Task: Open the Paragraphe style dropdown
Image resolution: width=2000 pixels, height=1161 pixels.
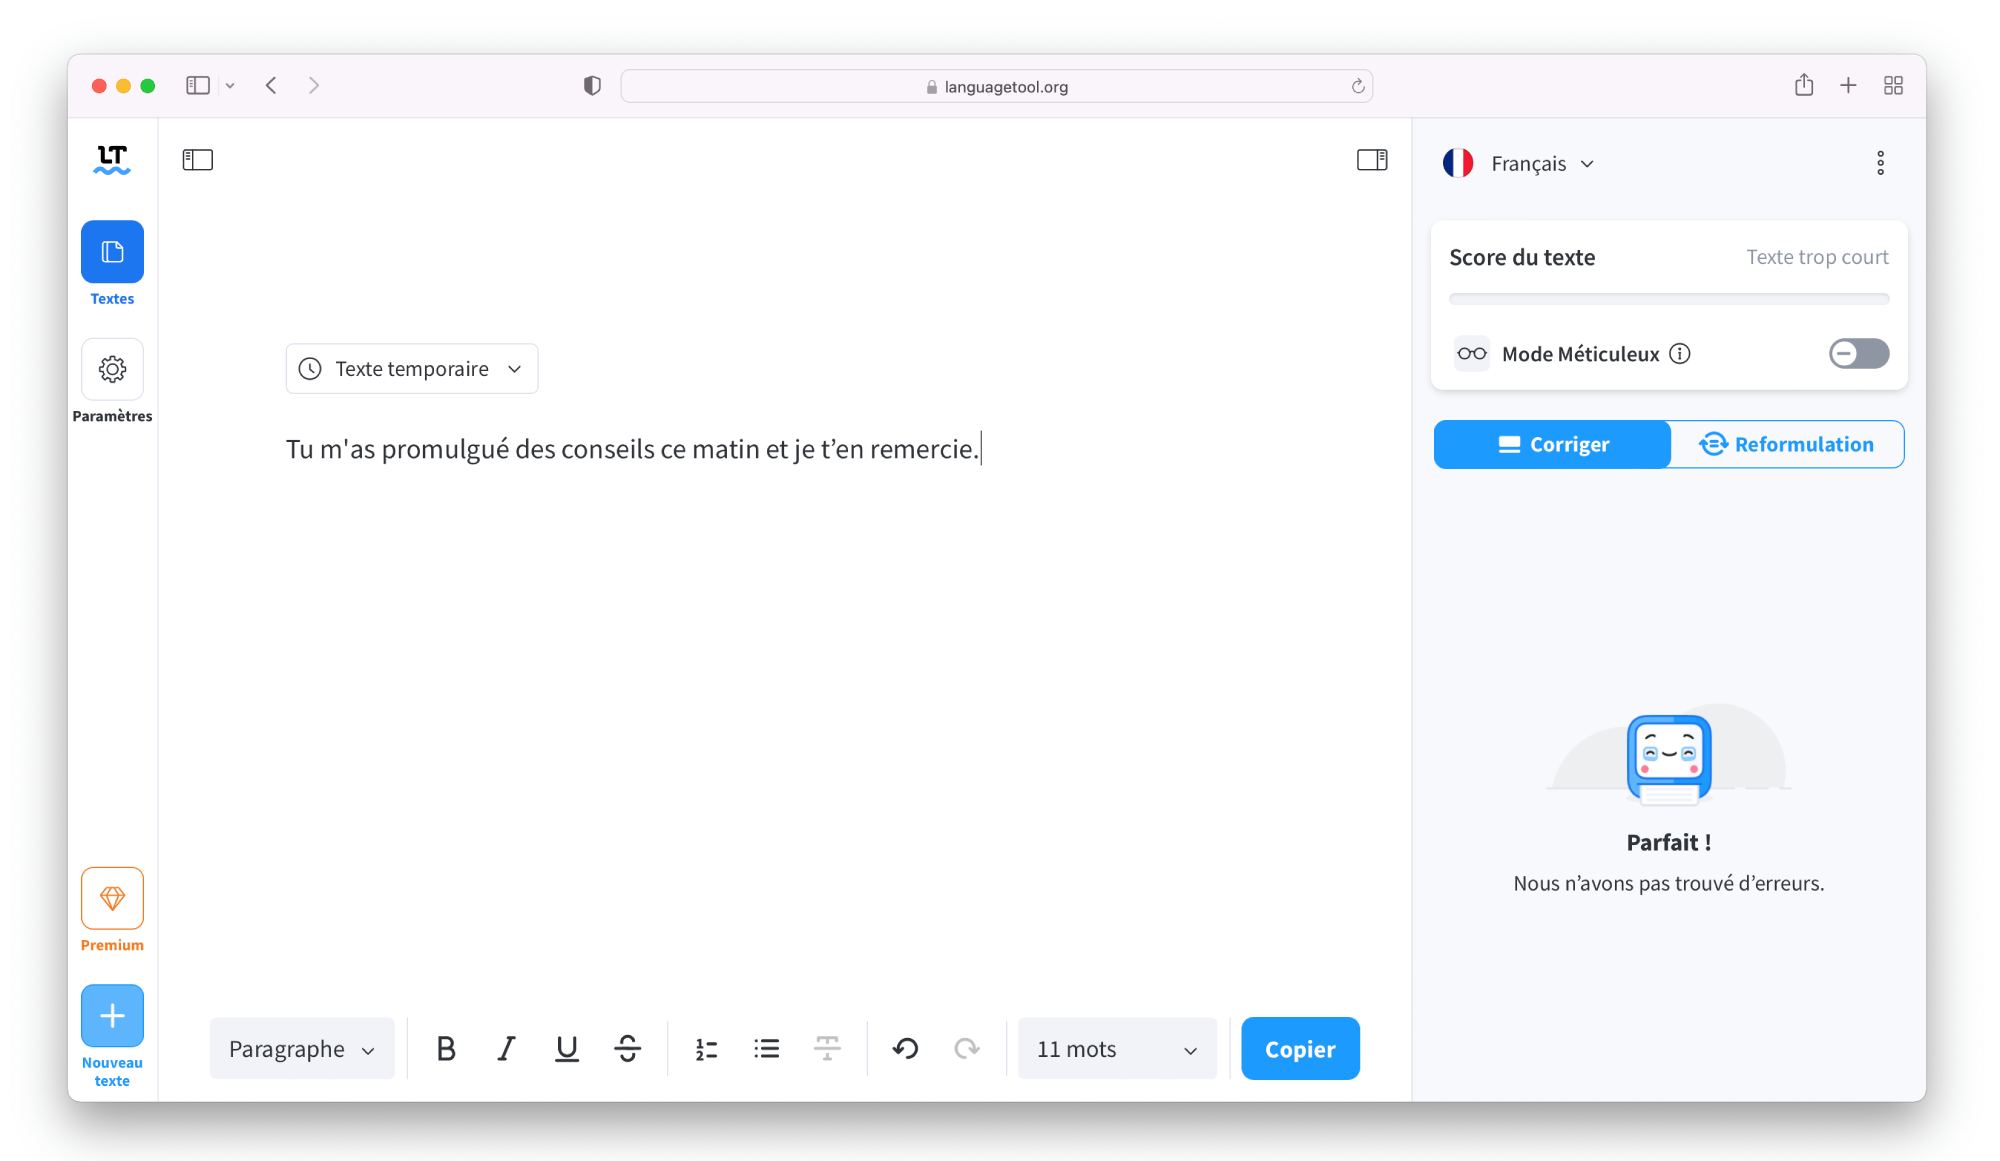Action: 301,1048
